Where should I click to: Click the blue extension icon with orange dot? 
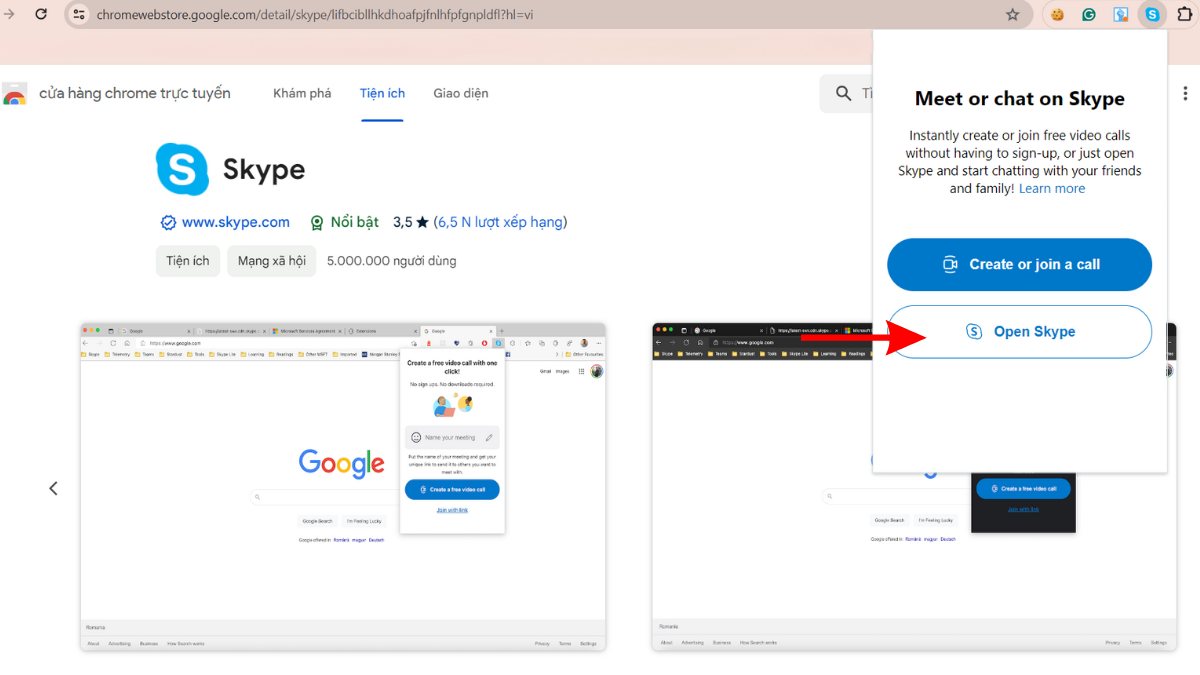tap(1120, 14)
